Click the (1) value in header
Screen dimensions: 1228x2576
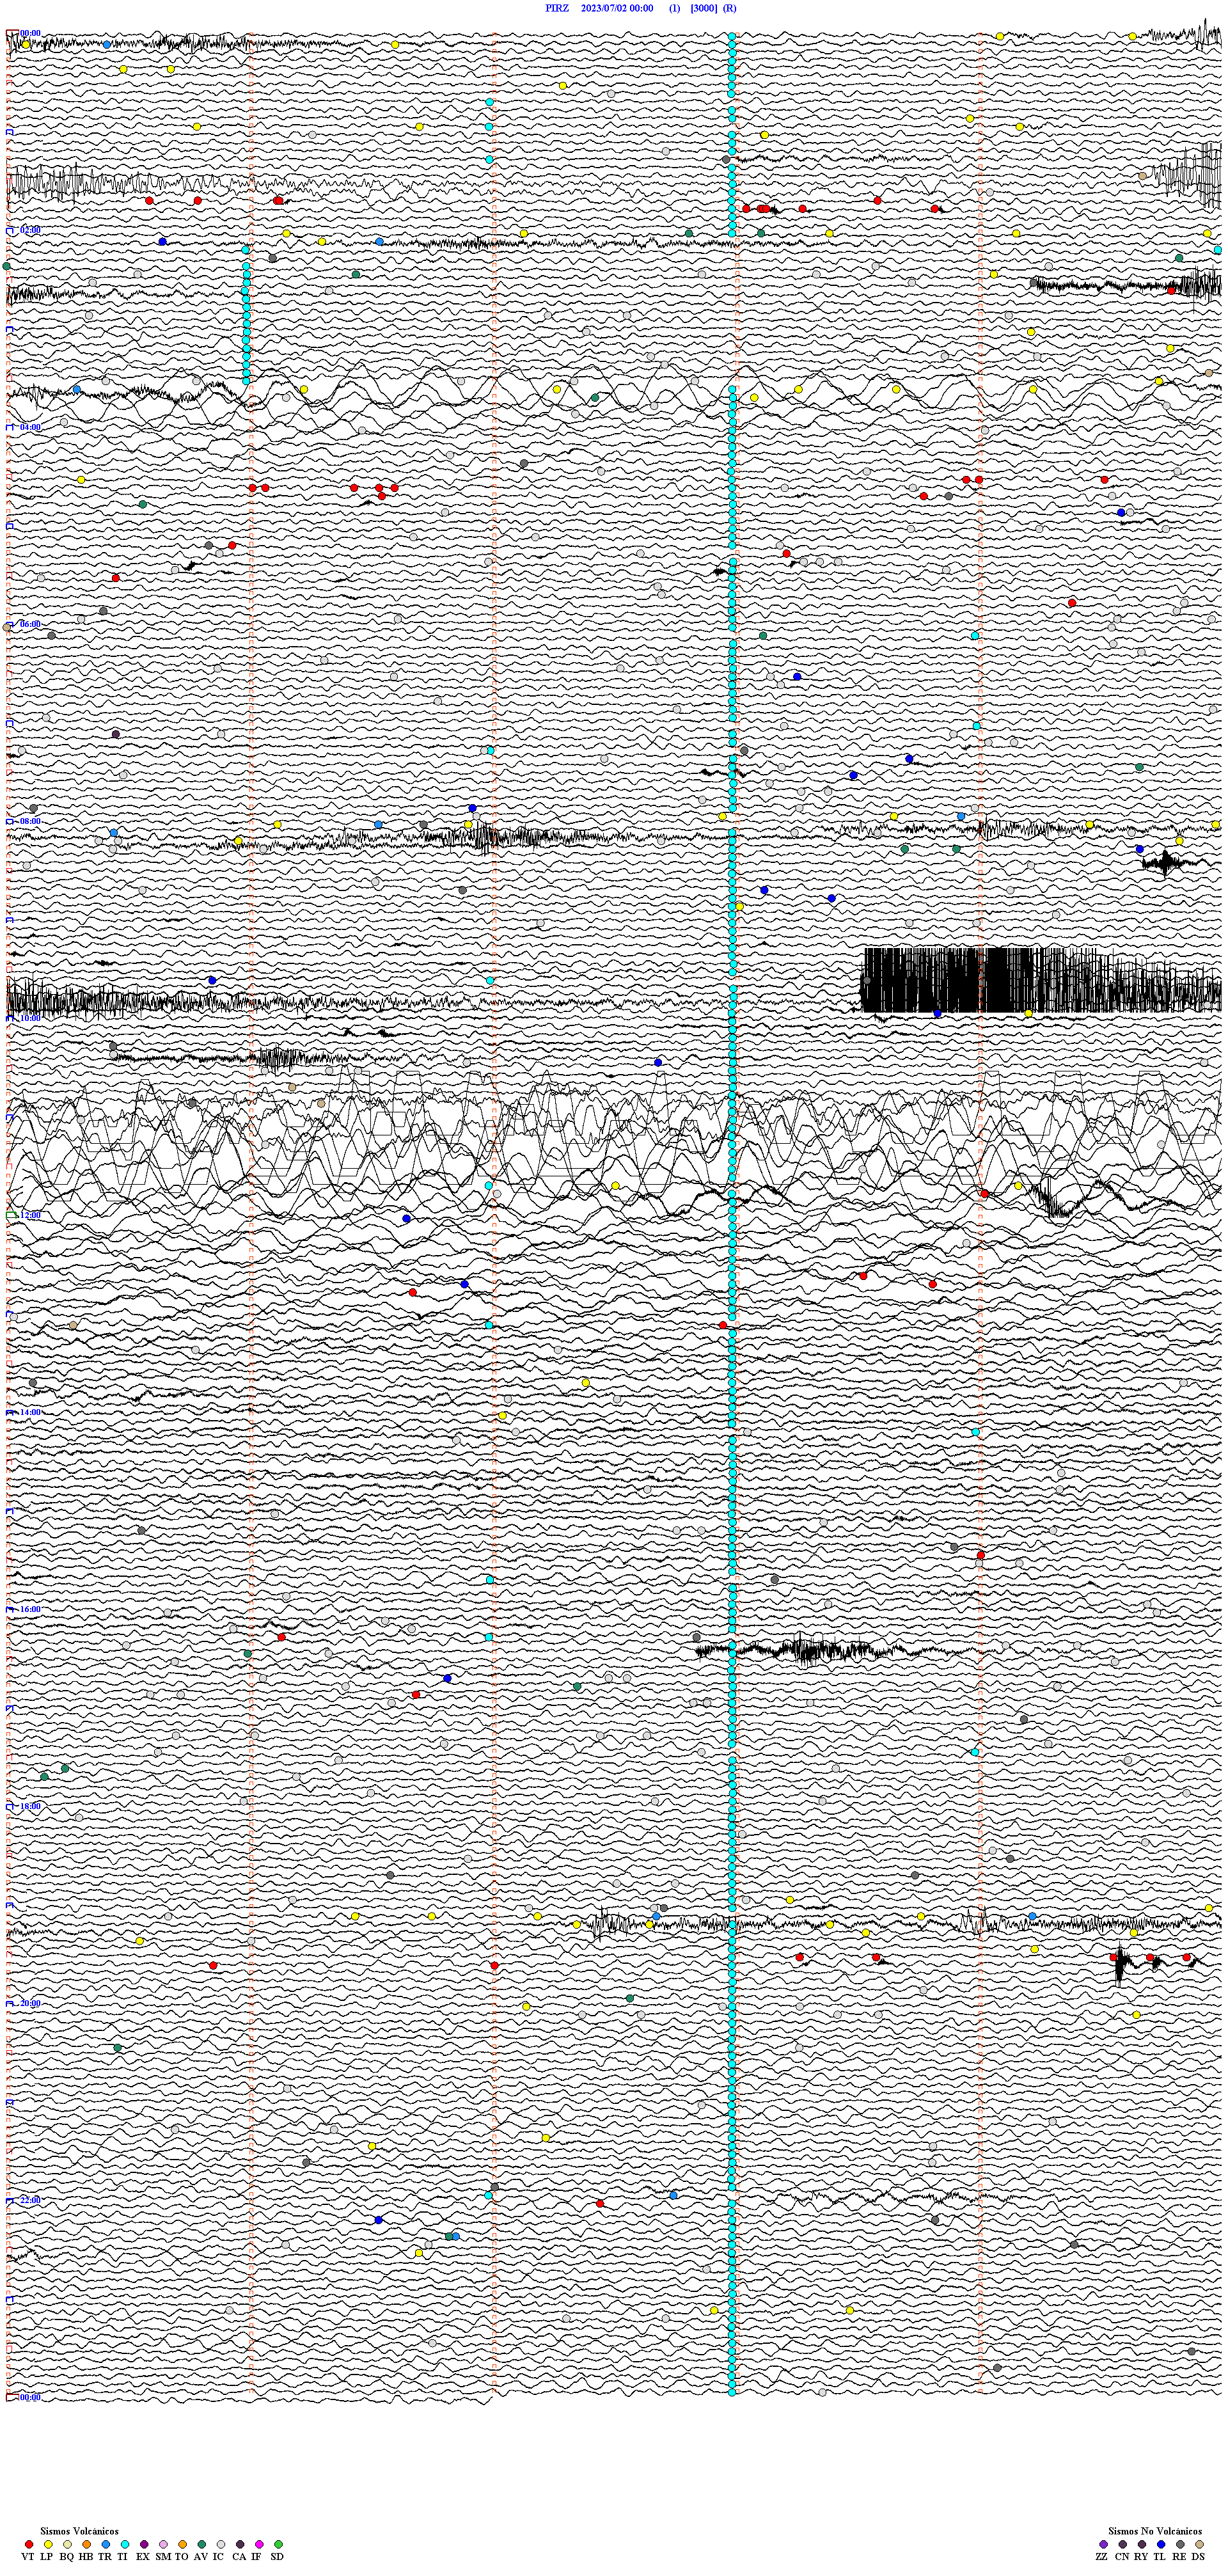point(675,8)
